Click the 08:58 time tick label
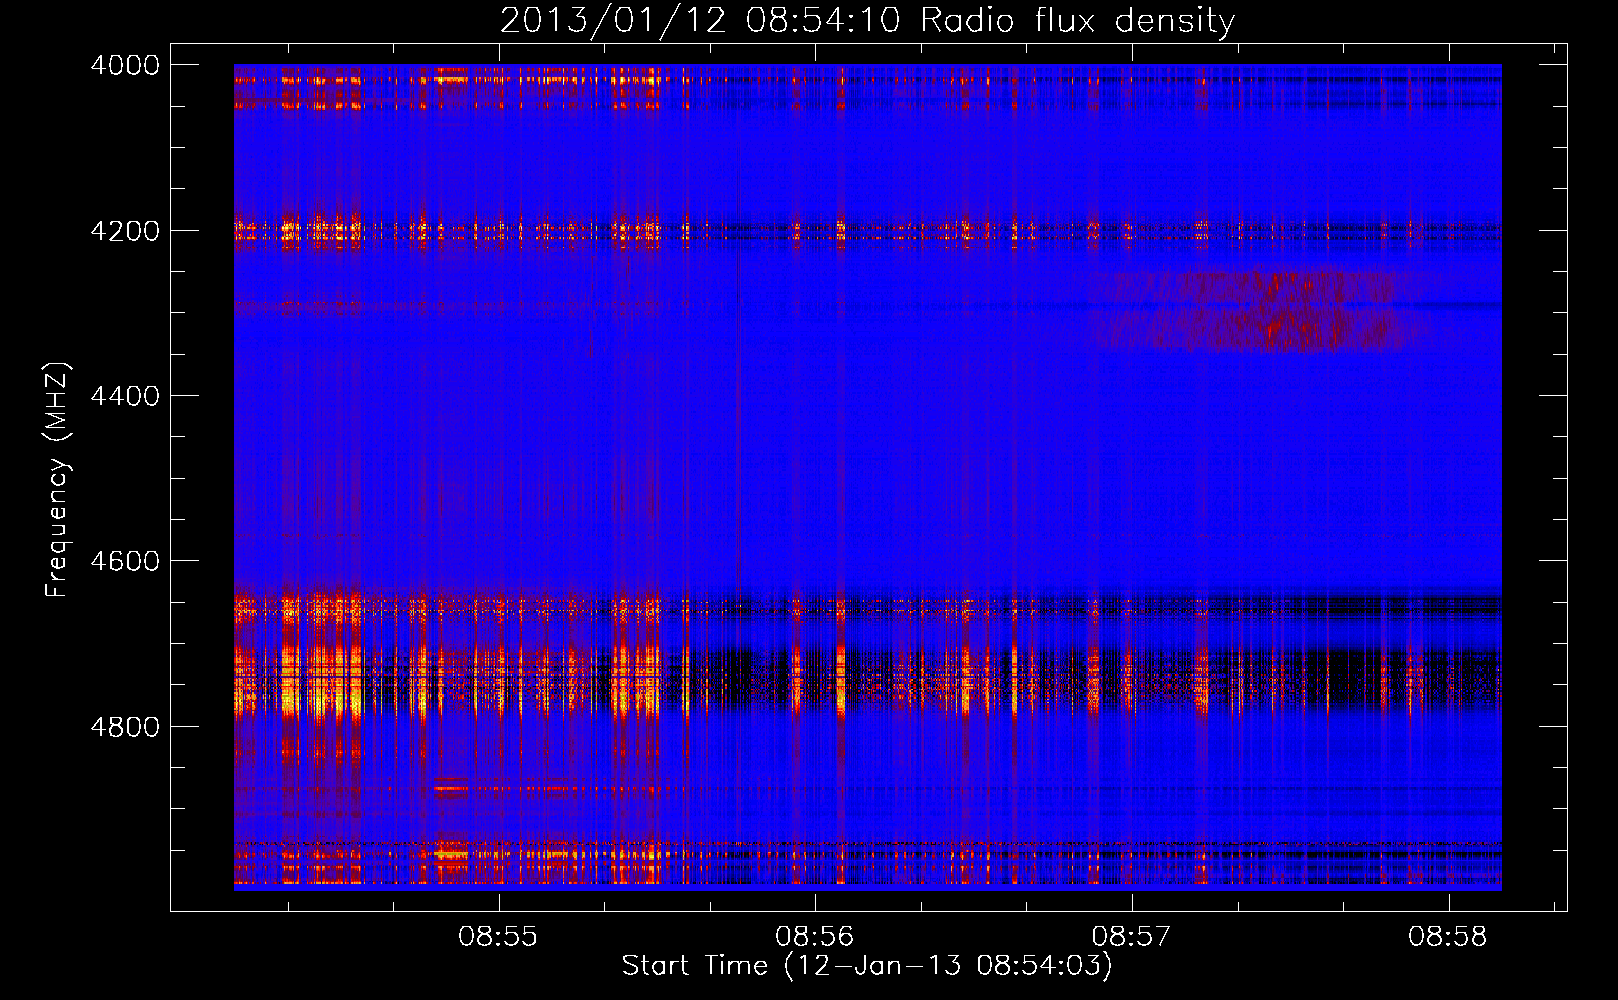 coord(1448,937)
